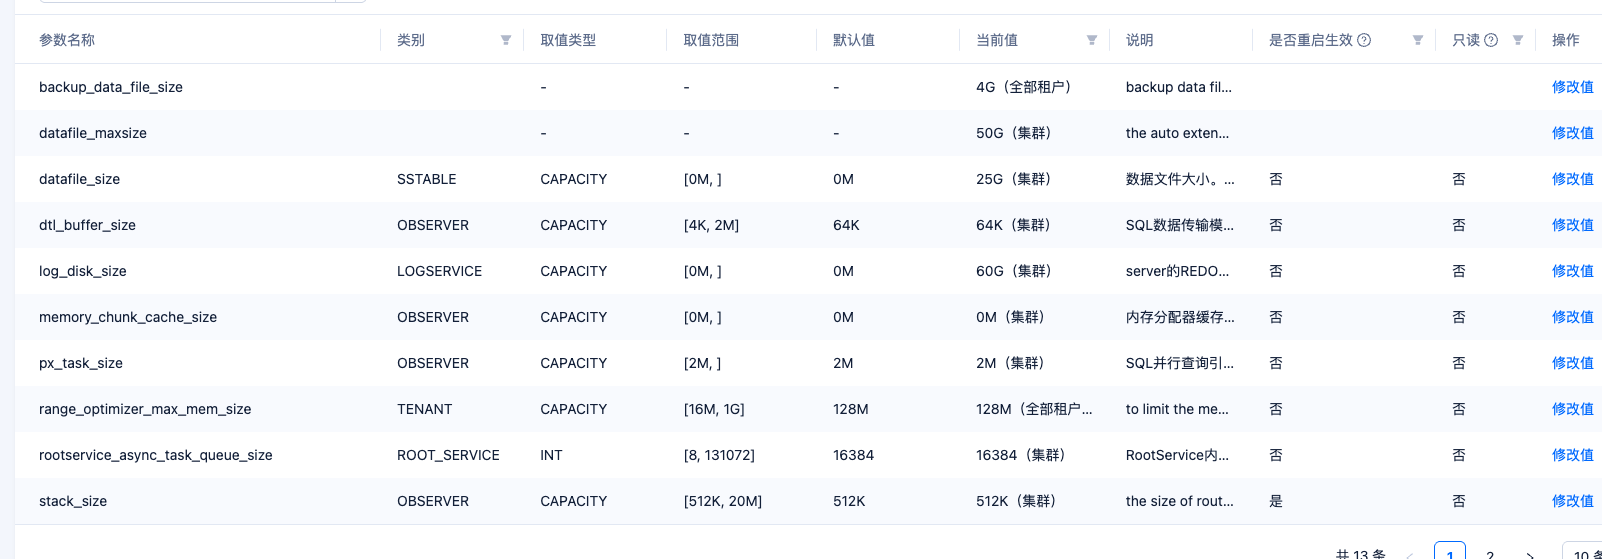Image resolution: width=1602 pixels, height=559 pixels.
Task: Edit px_task_size parameter value
Action: click(x=1572, y=363)
